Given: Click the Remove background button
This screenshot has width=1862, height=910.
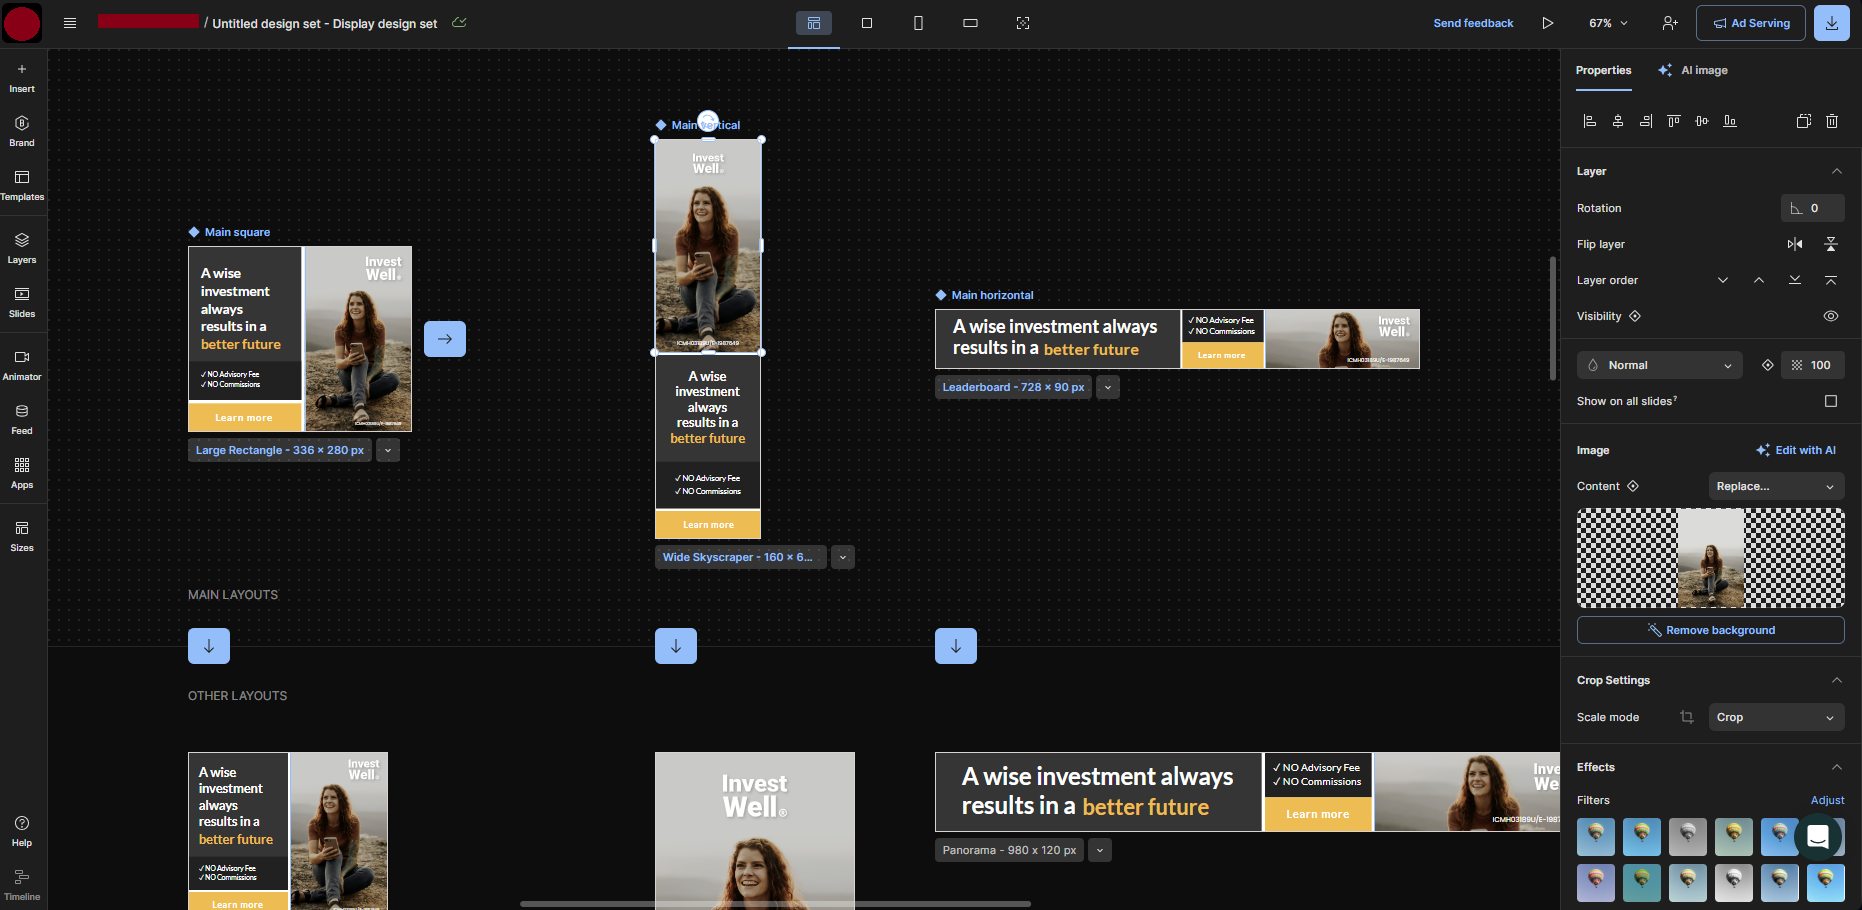Looking at the screenshot, I should (x=1710, y=630).
